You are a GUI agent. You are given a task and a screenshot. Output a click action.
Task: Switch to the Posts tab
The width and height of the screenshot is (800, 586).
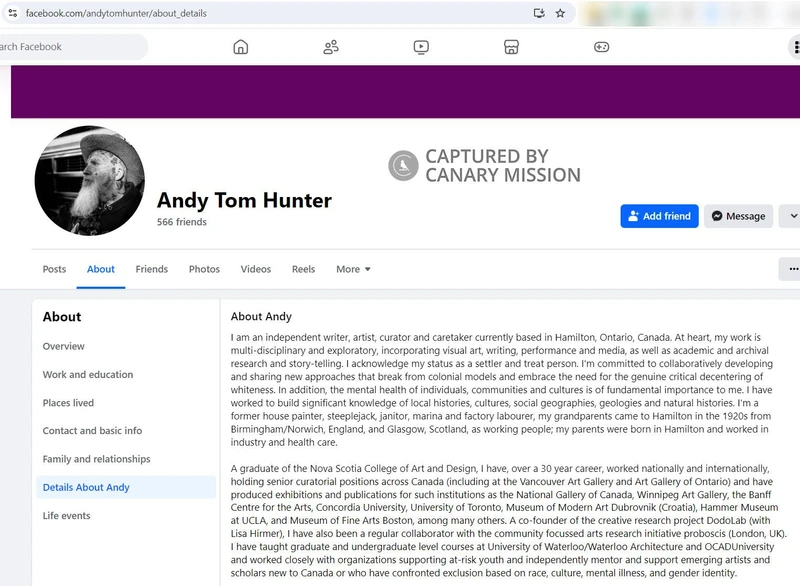click(54, 269)
